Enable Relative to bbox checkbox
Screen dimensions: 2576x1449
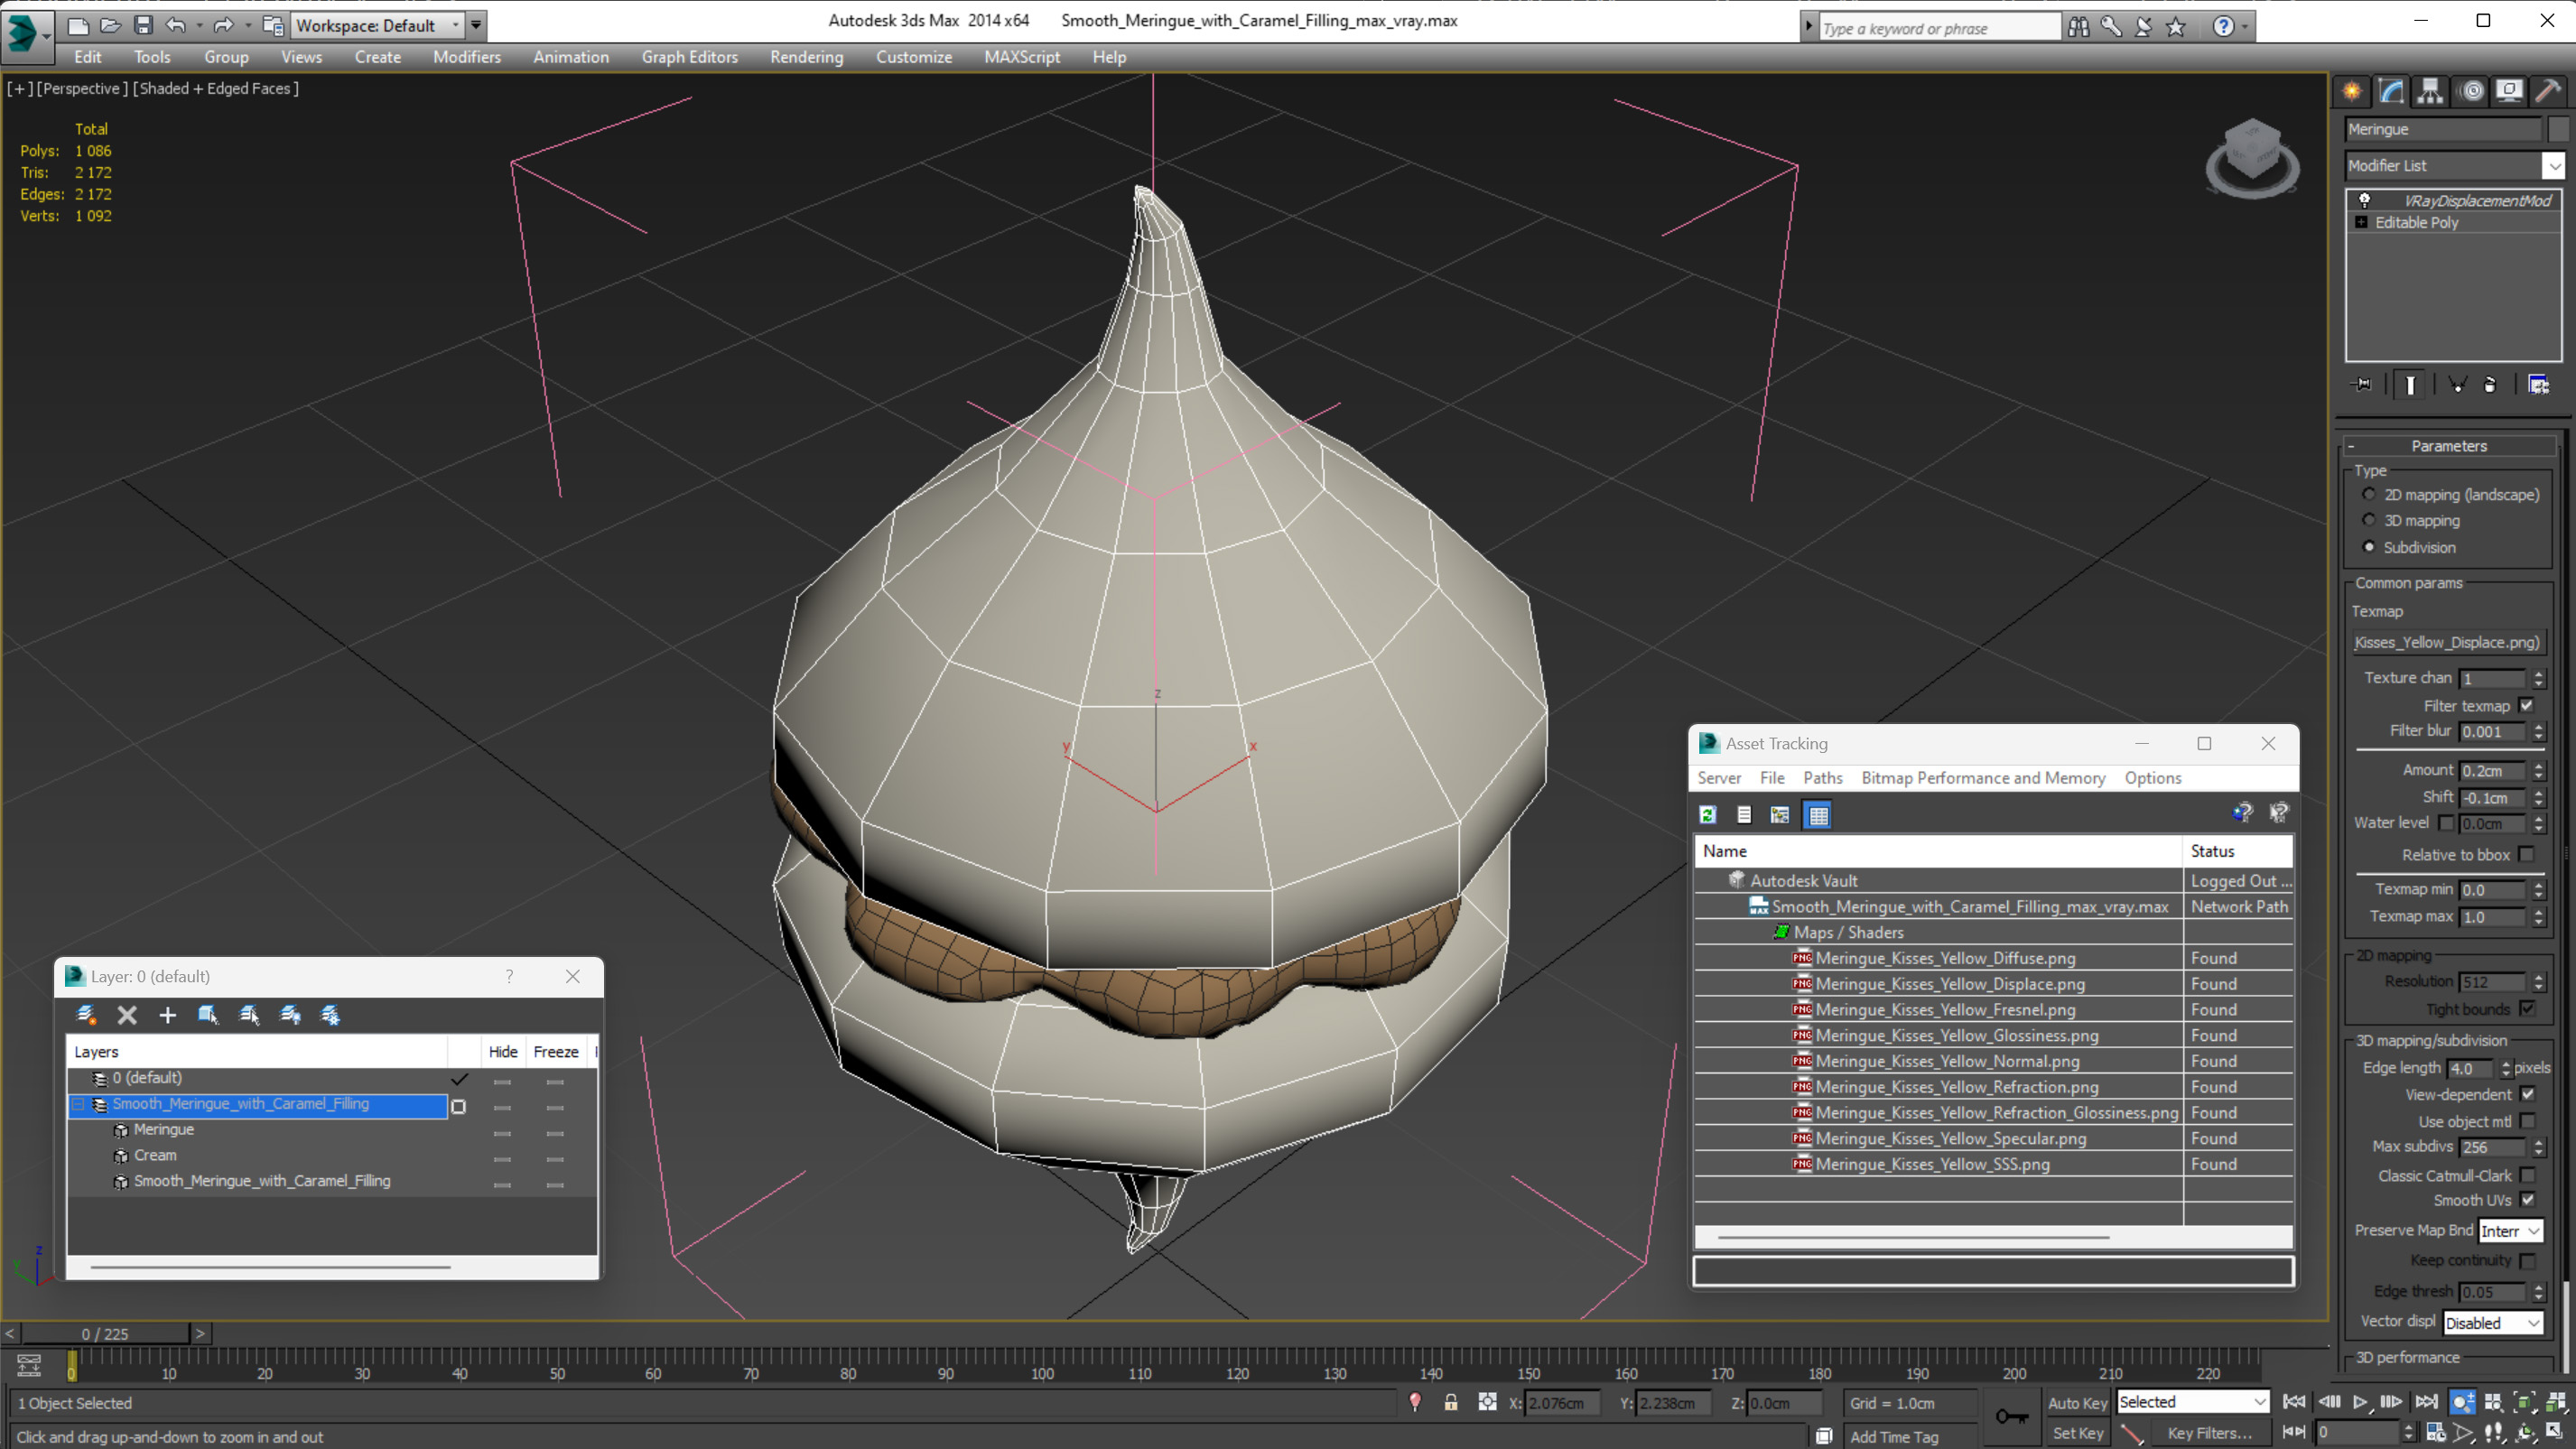pos(2526,854)
